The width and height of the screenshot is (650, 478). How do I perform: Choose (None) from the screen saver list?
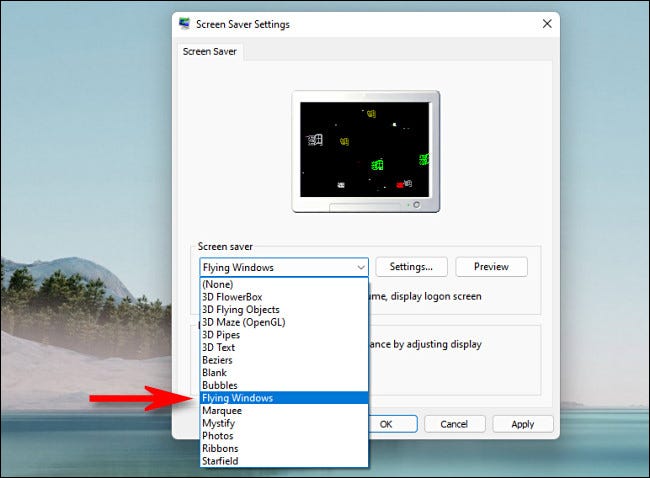(x=284, y=284)
